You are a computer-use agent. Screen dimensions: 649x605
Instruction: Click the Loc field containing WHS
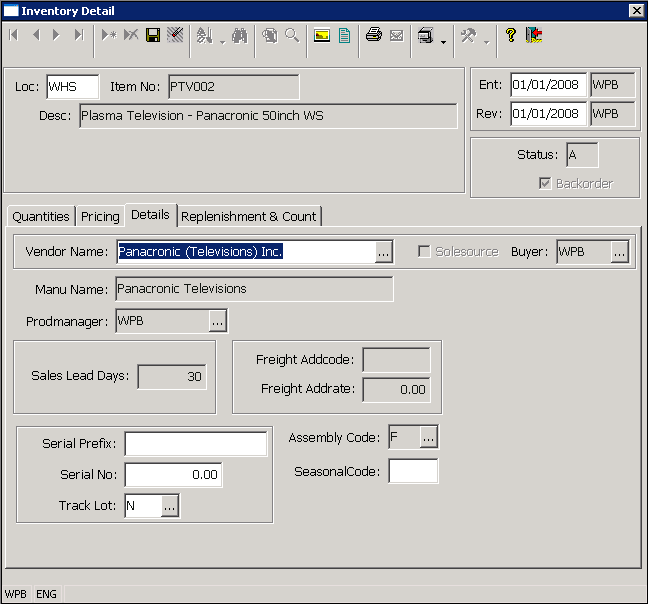coord(73,86)
